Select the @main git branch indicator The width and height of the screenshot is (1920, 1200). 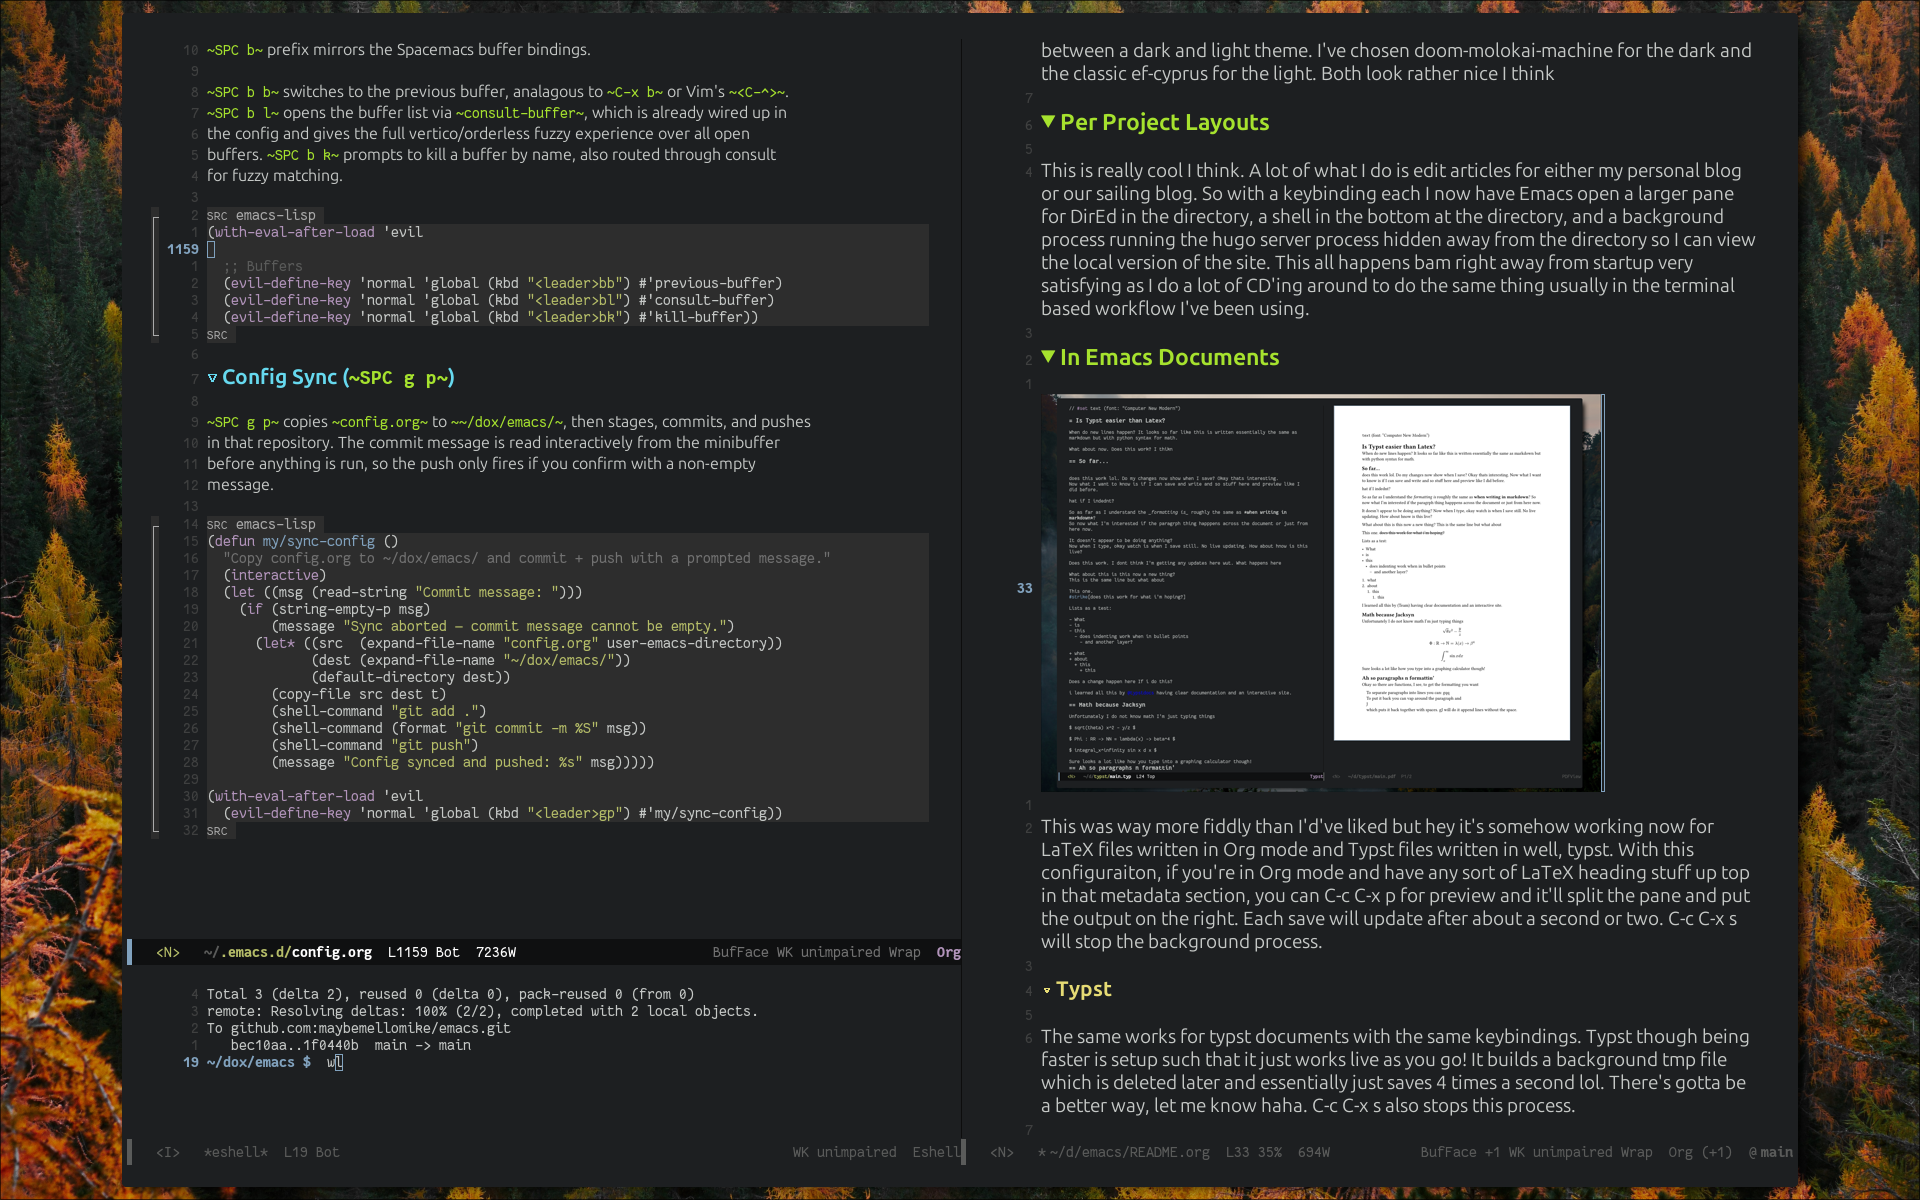point(1770,1152)
